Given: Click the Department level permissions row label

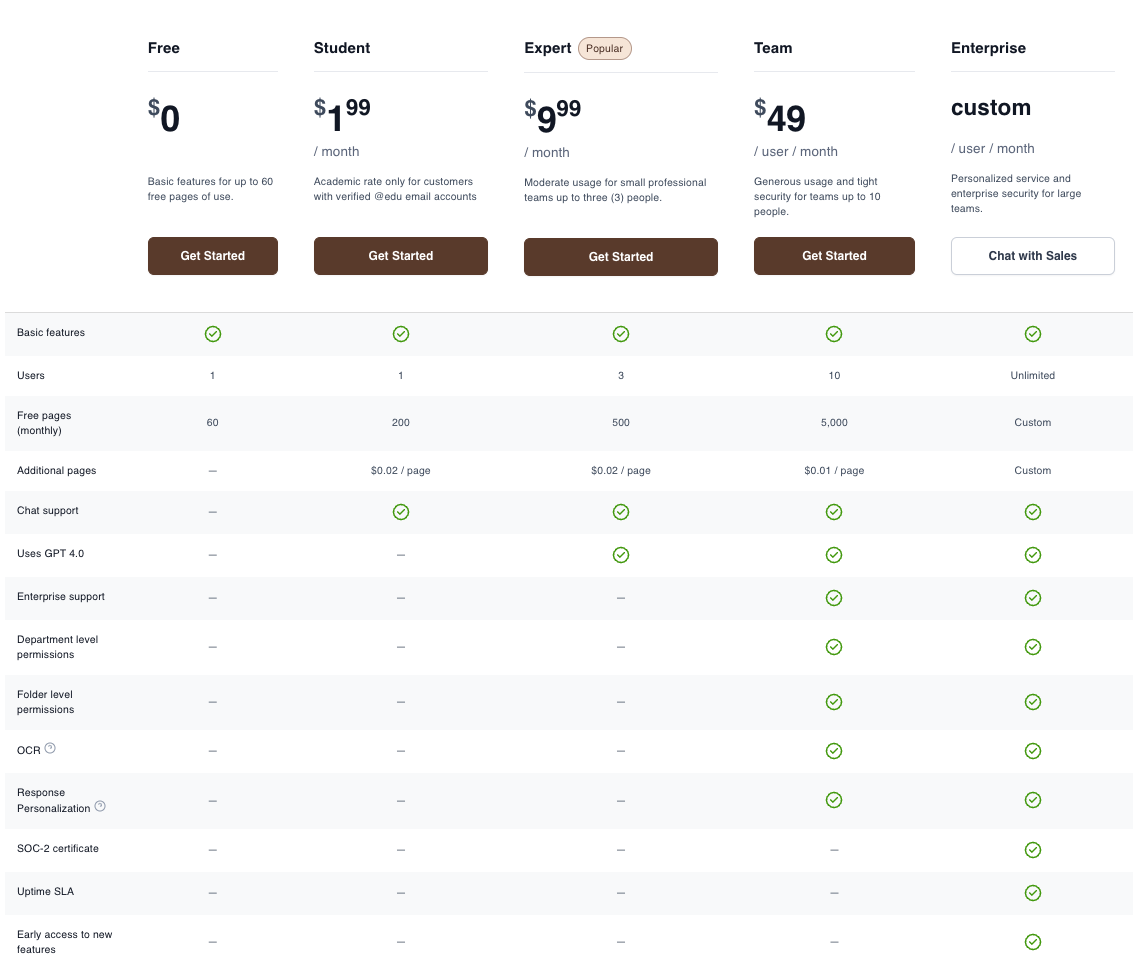Looking at the screenshot, I should (x=57, y=647).
